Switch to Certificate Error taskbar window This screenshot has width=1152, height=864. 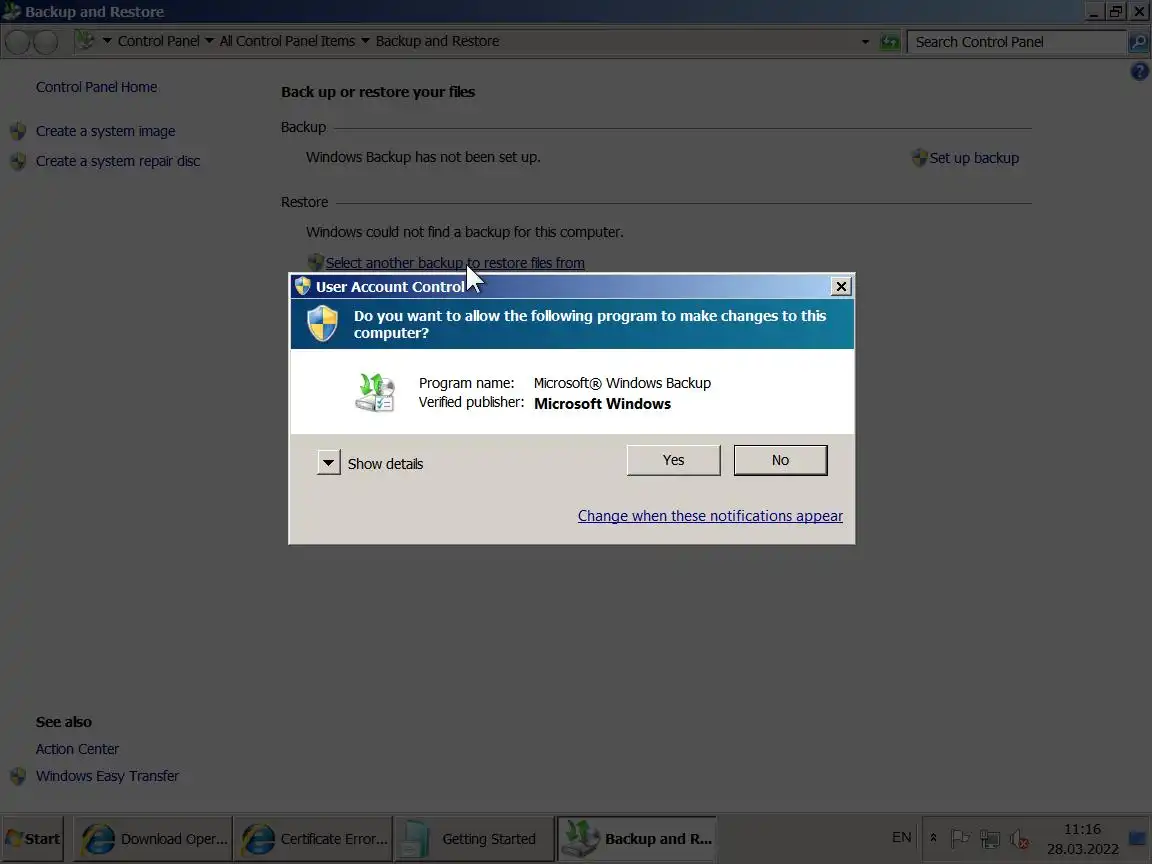point(314,838)
